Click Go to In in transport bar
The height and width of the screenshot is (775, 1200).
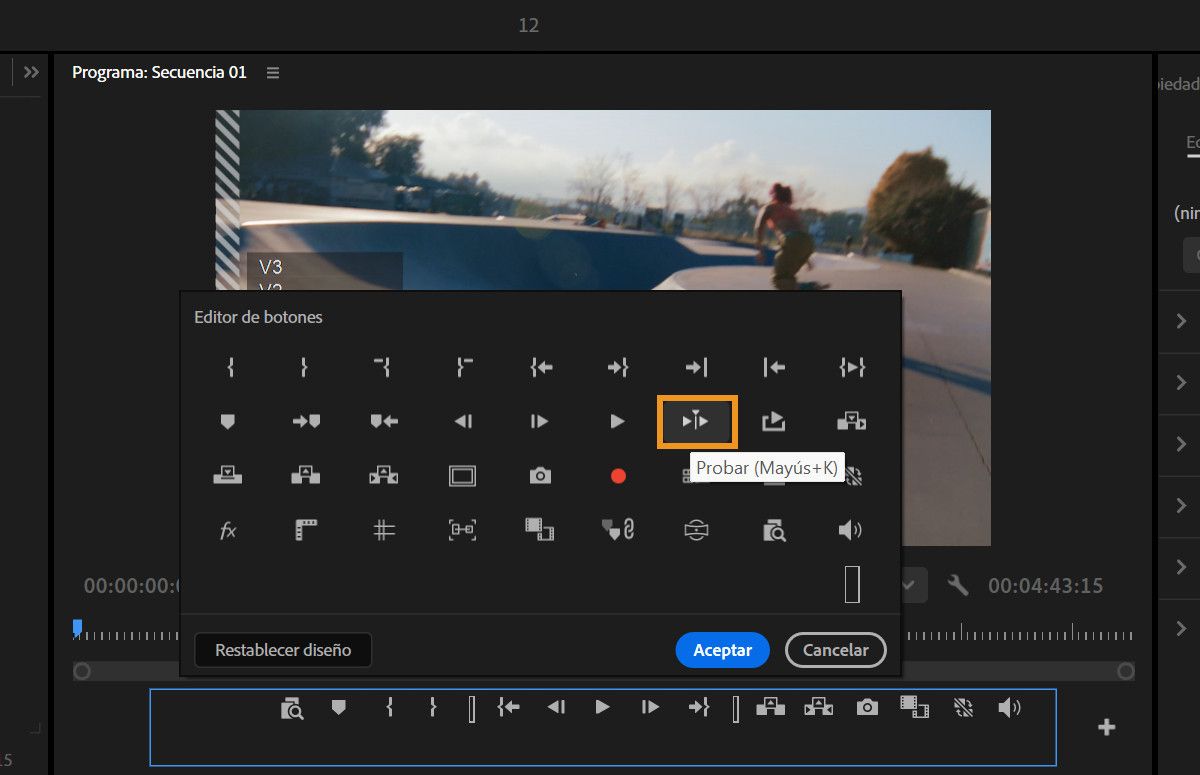(x=509, y=708)
